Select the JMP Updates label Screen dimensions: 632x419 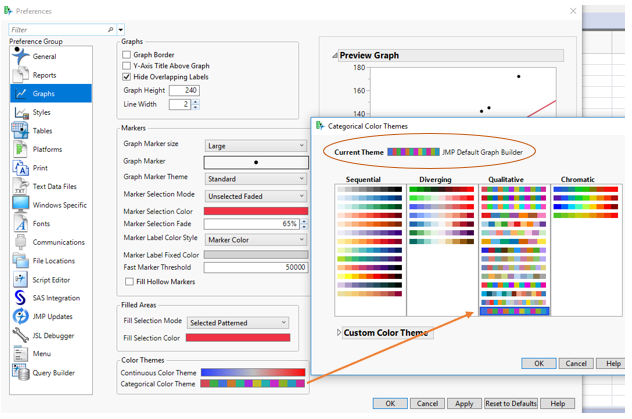pyautogui.click(x=52, y=316)
